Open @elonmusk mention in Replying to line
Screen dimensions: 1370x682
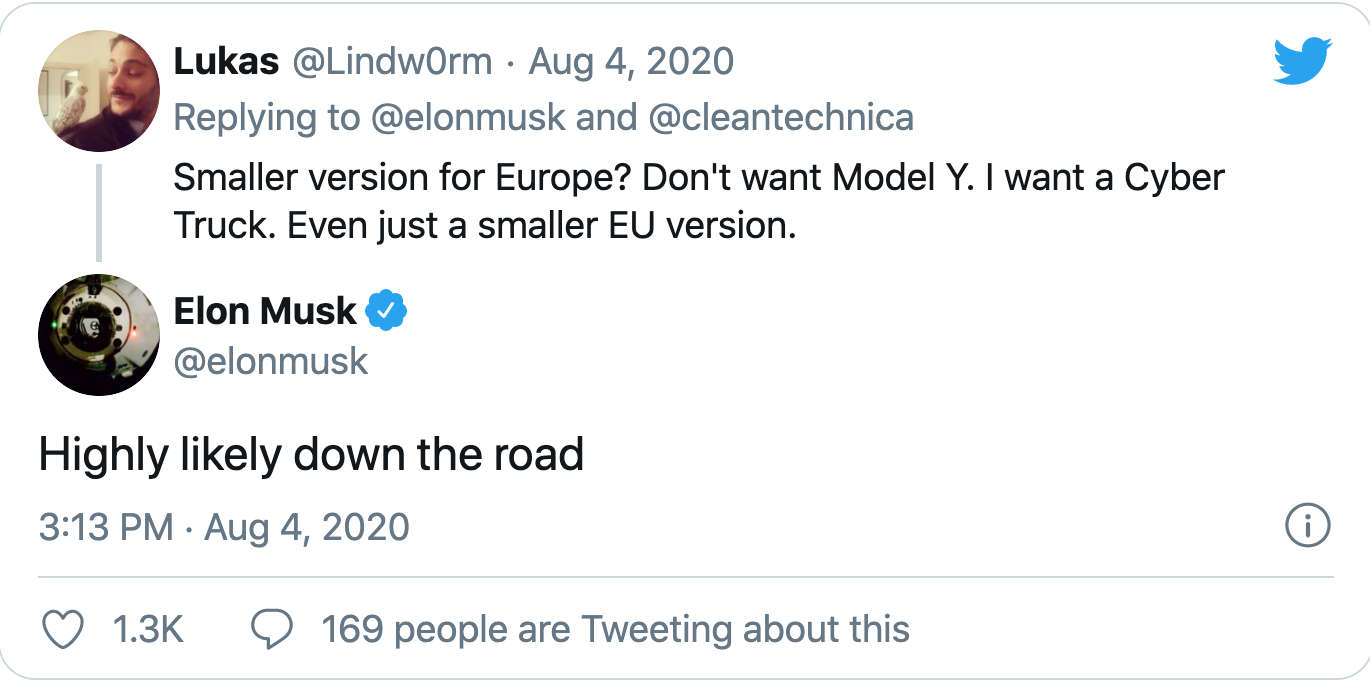click(468, 117)
